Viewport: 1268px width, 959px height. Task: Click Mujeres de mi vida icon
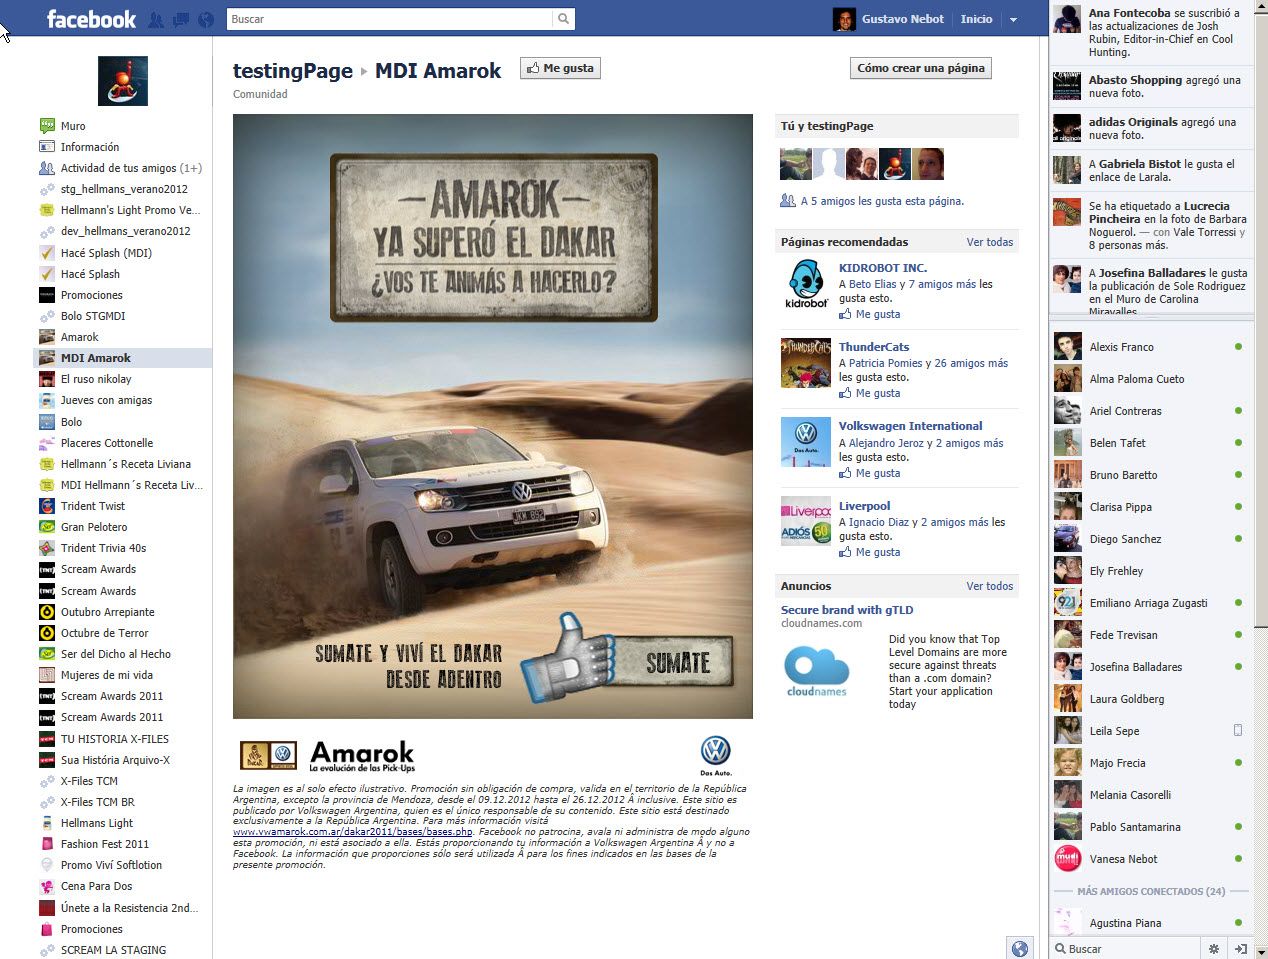coord(46,675)
